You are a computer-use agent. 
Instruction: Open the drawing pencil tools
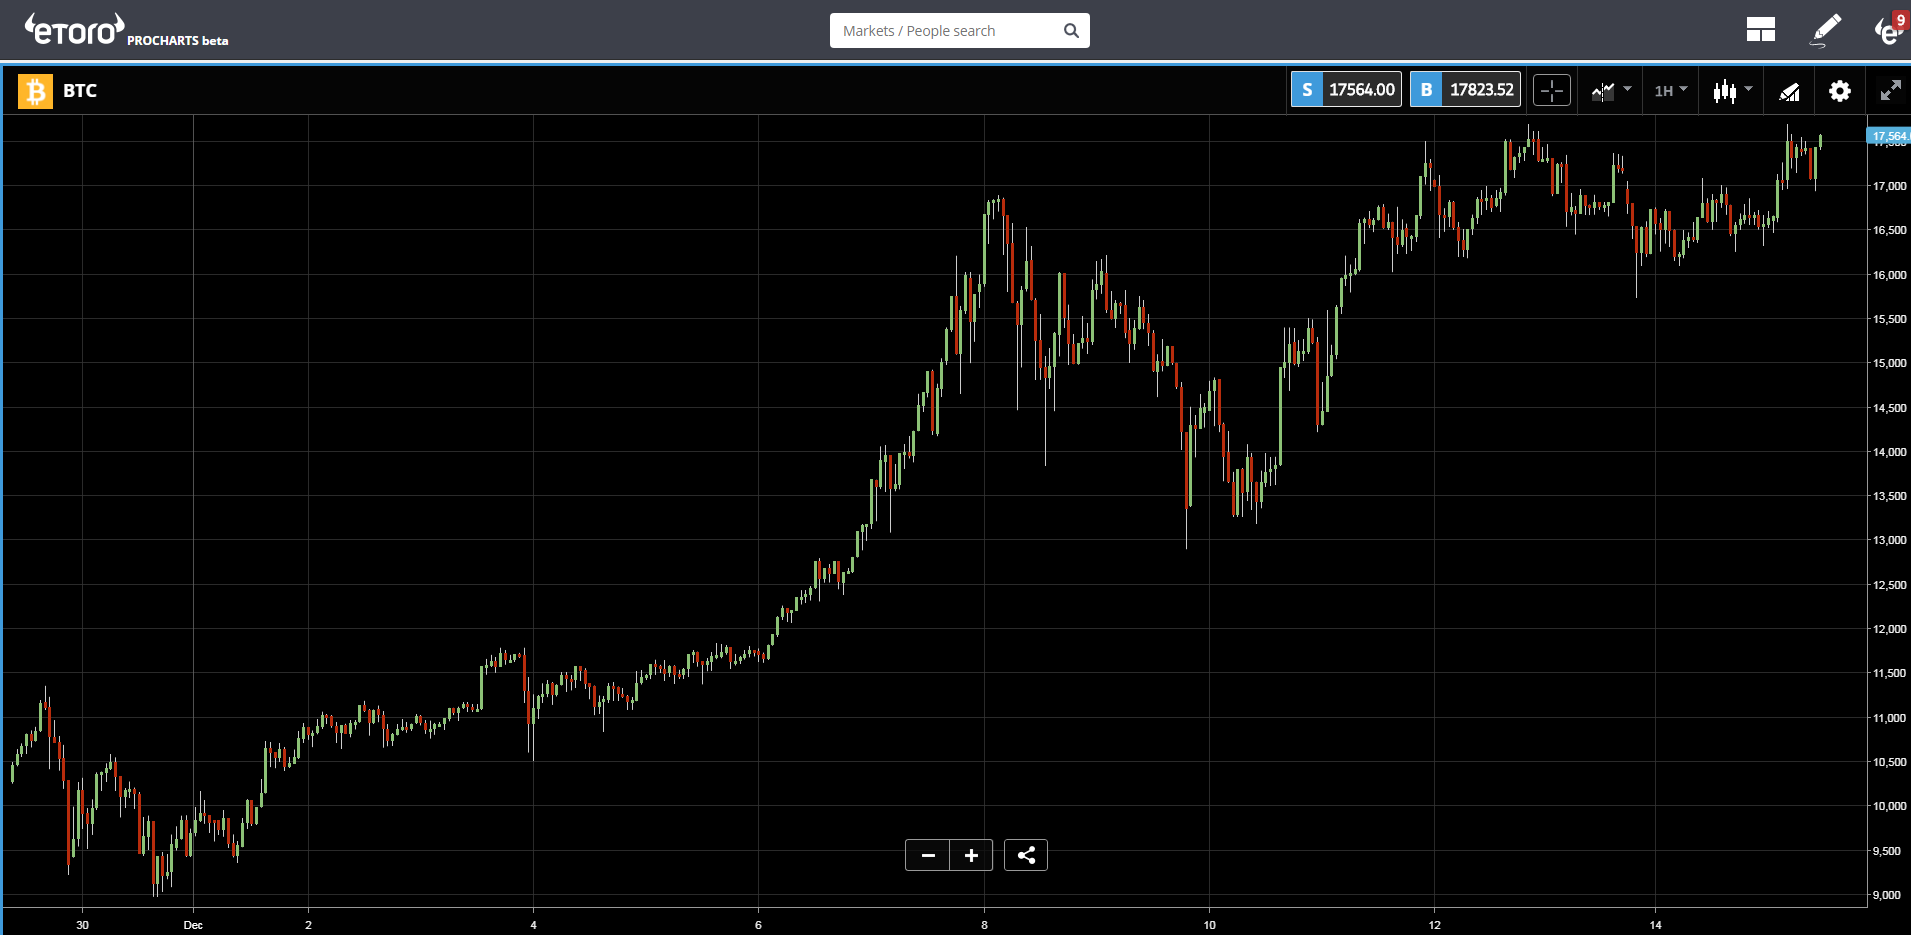[1826, 30]
